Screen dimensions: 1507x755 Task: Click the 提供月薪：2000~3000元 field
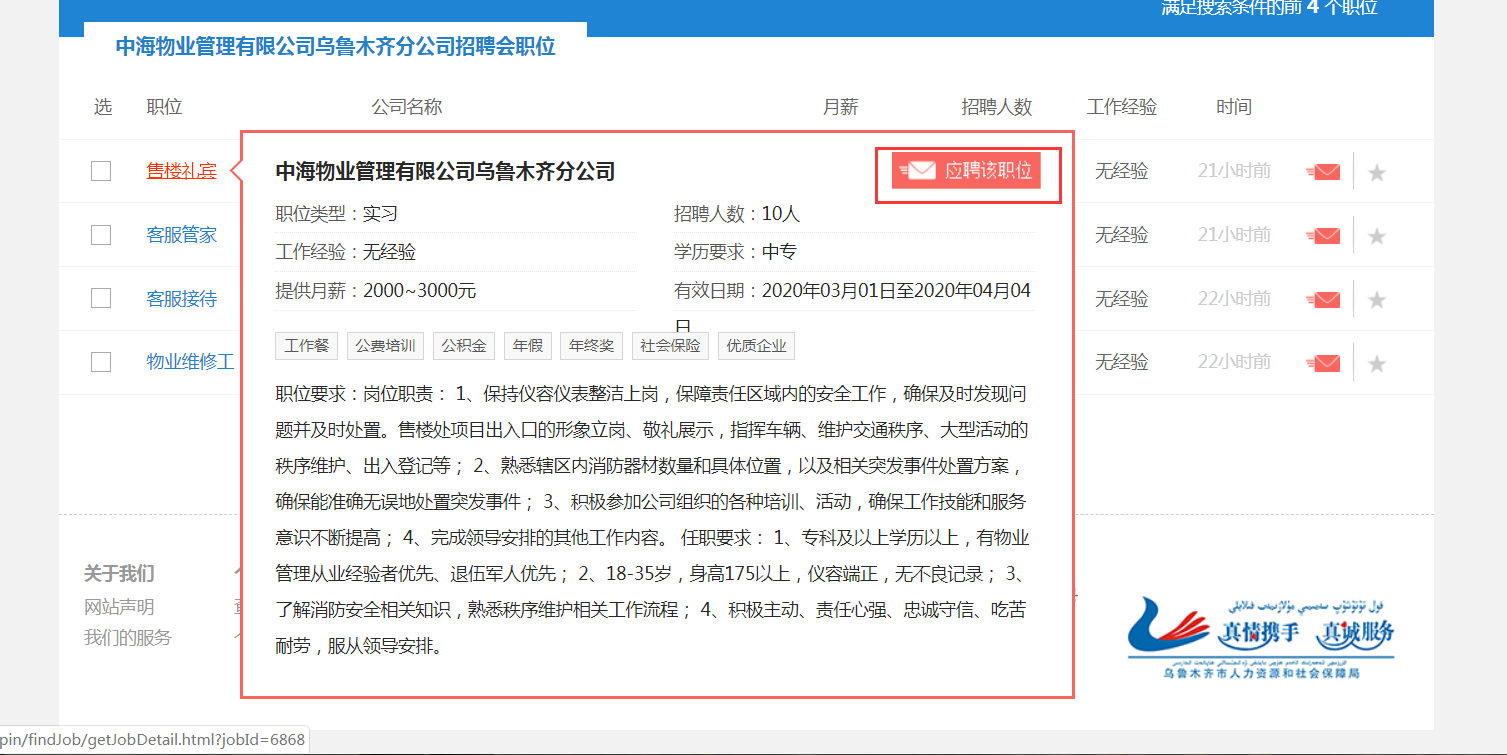pos(376,290)
